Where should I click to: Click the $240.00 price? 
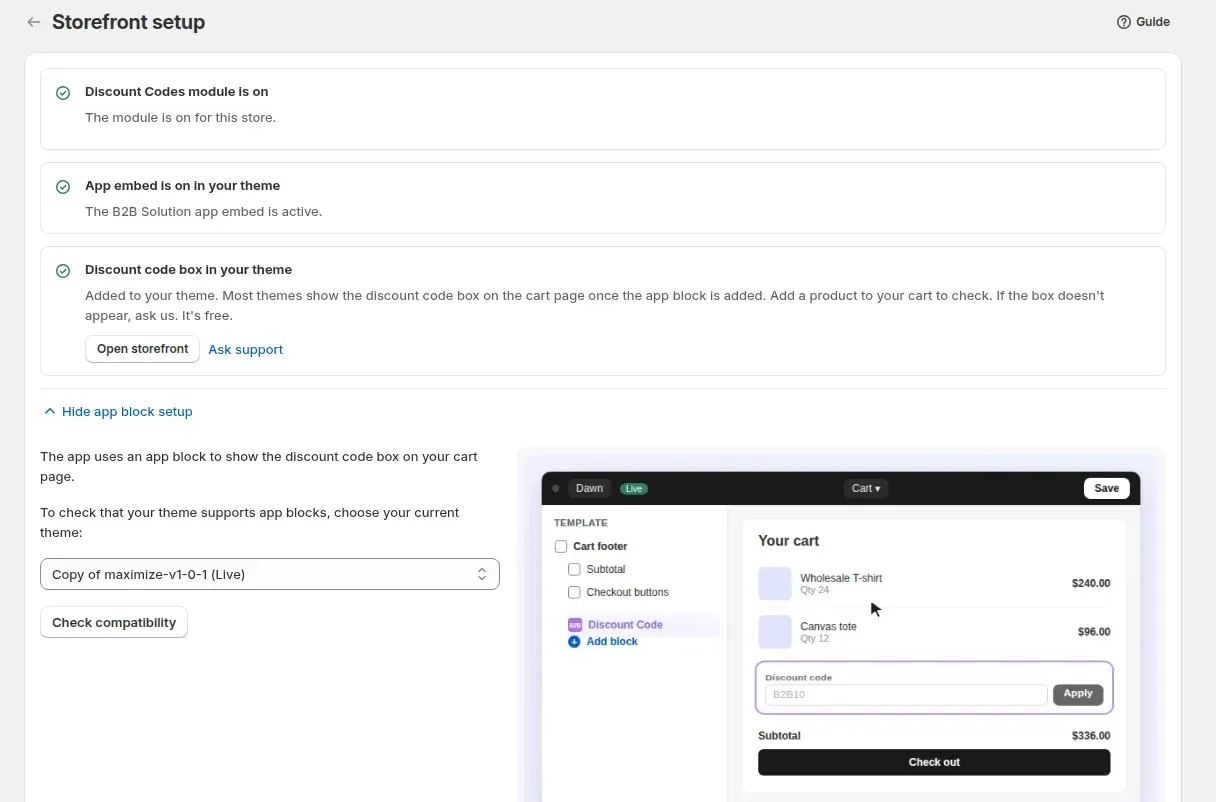[1091, 583]
